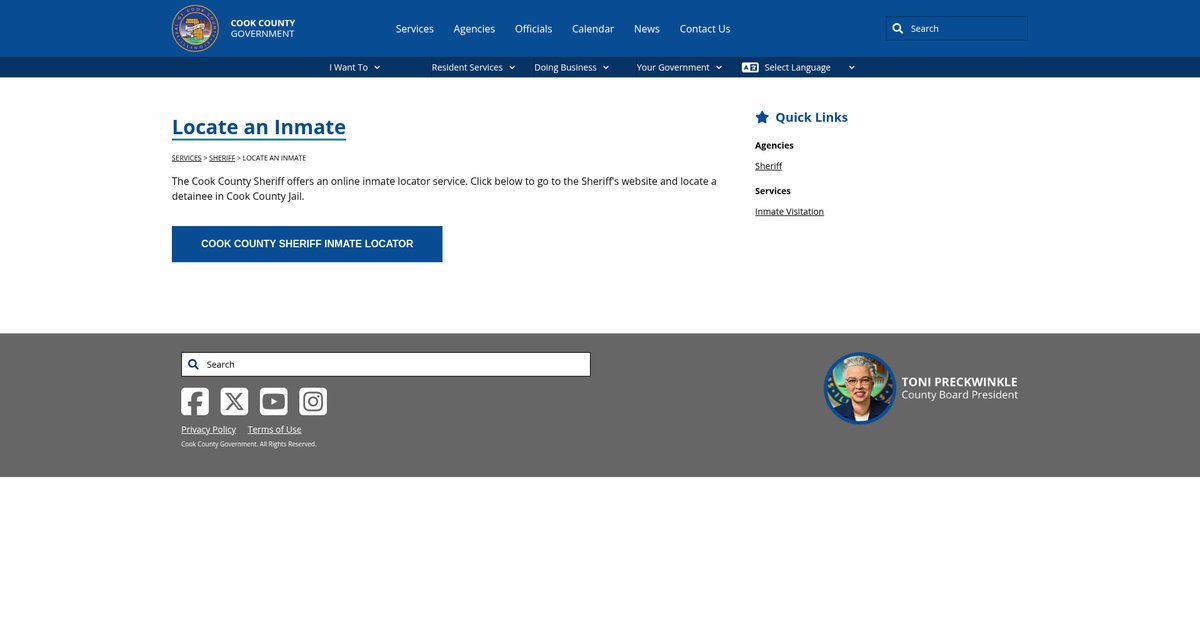Expand the Doing Business dropdown

571,67
